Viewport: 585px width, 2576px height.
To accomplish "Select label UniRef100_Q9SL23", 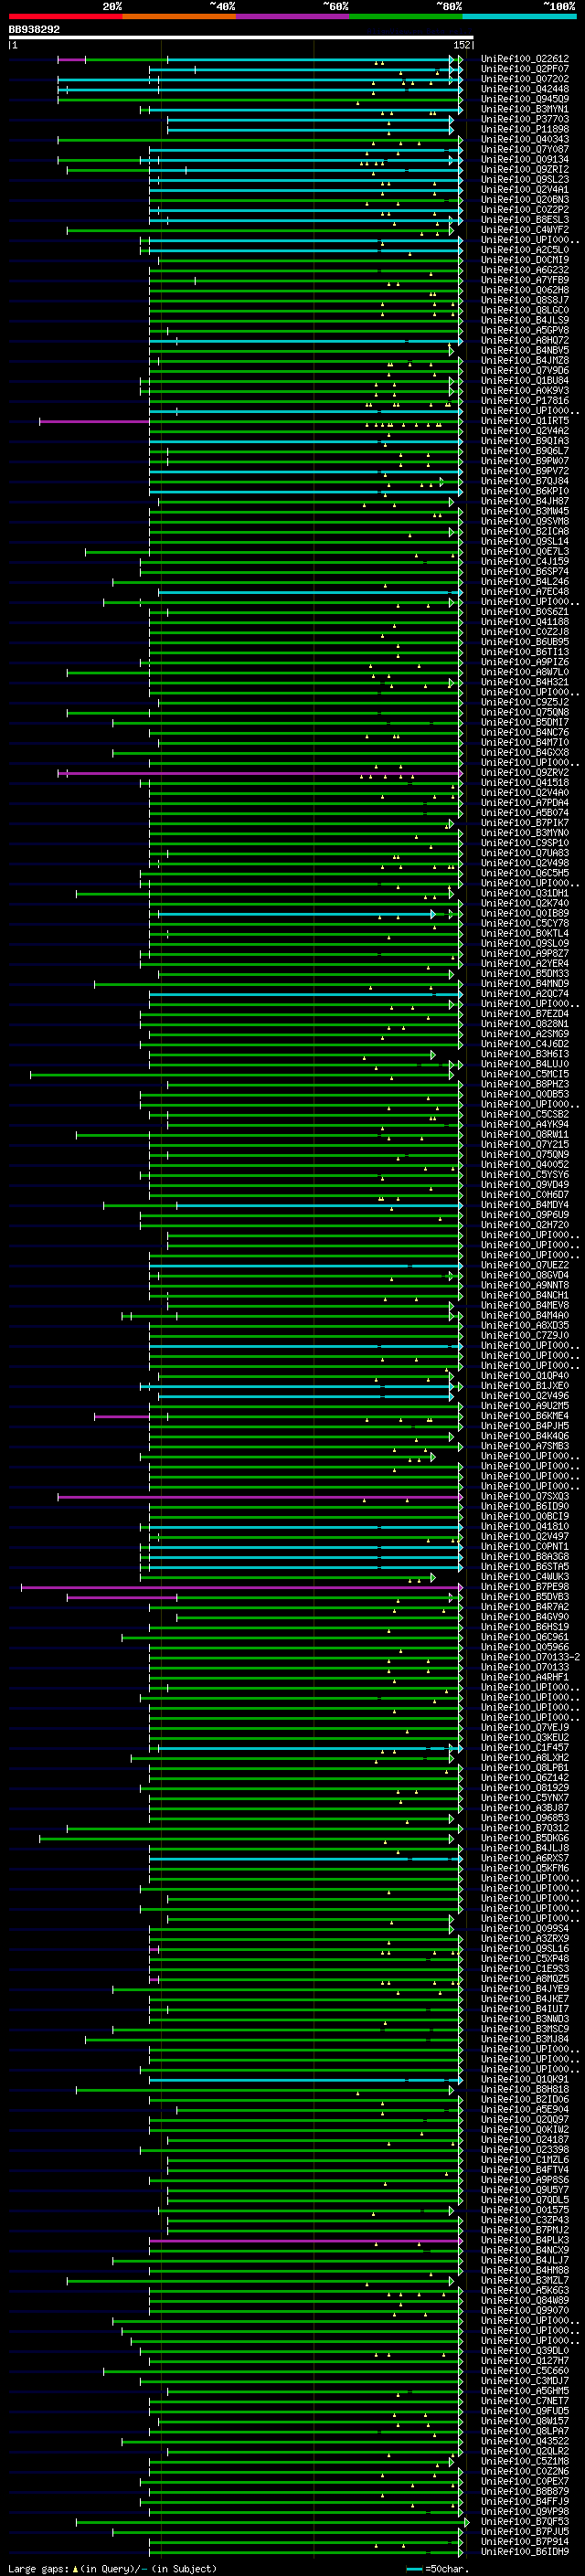I will [525, 179].
